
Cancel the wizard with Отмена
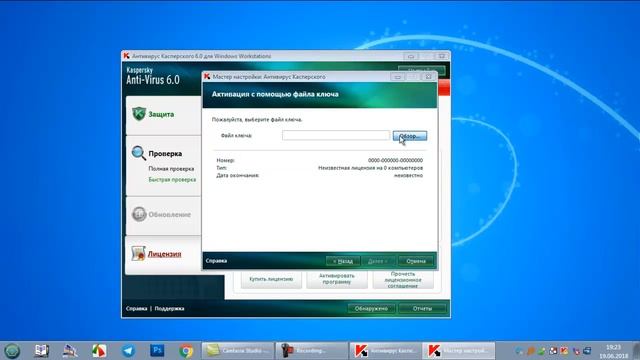(416, 261)
